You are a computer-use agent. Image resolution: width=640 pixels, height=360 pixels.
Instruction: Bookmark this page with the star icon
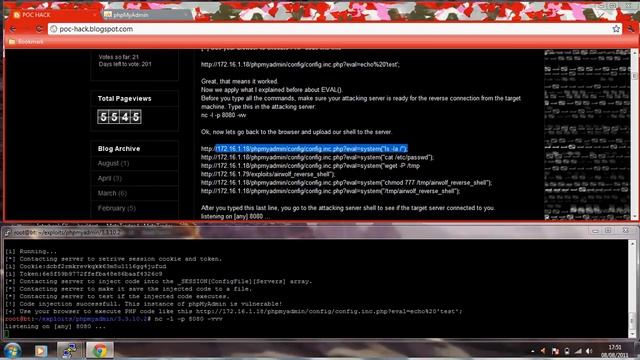point(616,29)
